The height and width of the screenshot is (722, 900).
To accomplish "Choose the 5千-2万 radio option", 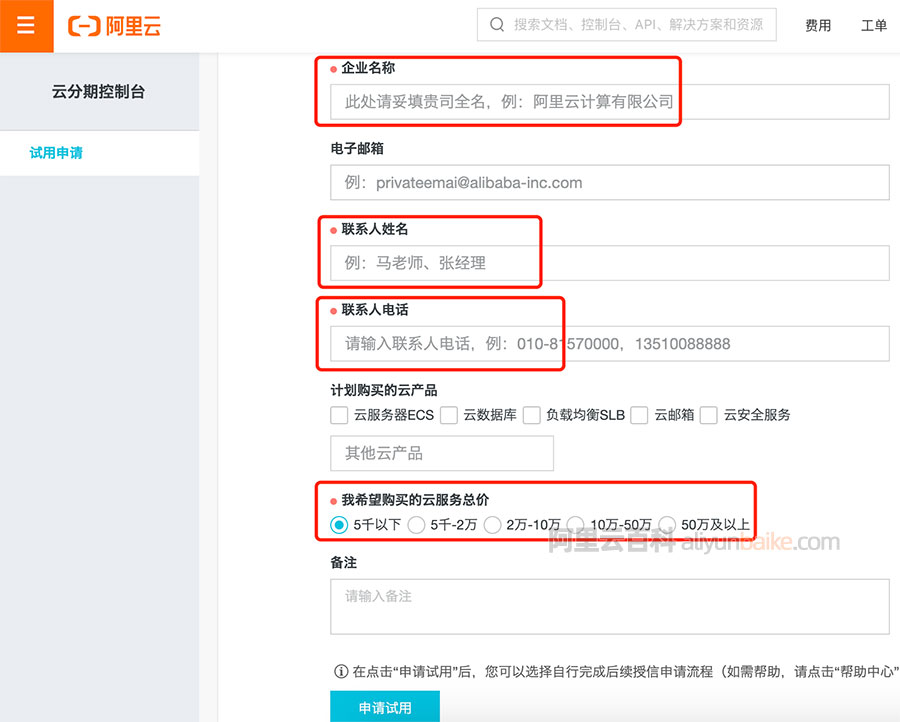I will [416, 525].
